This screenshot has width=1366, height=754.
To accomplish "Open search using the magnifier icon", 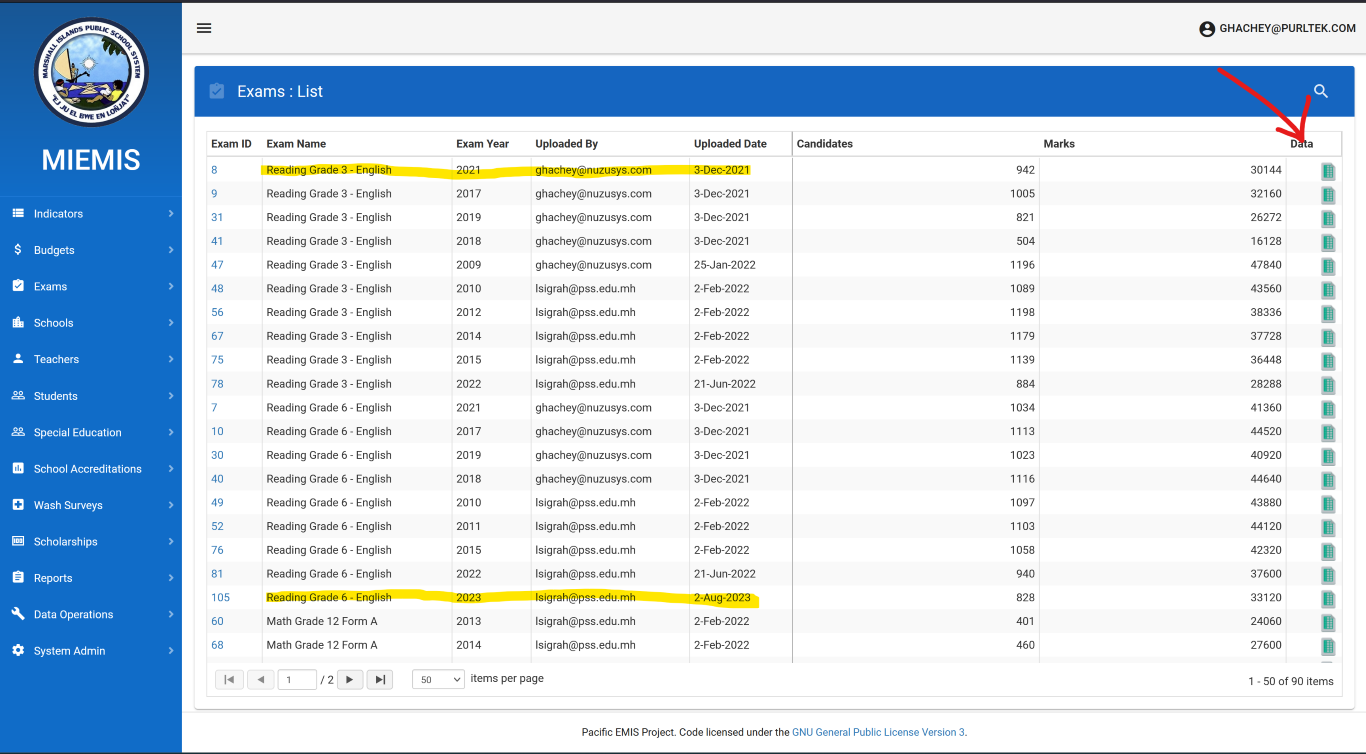I will tap(1320, 91).
